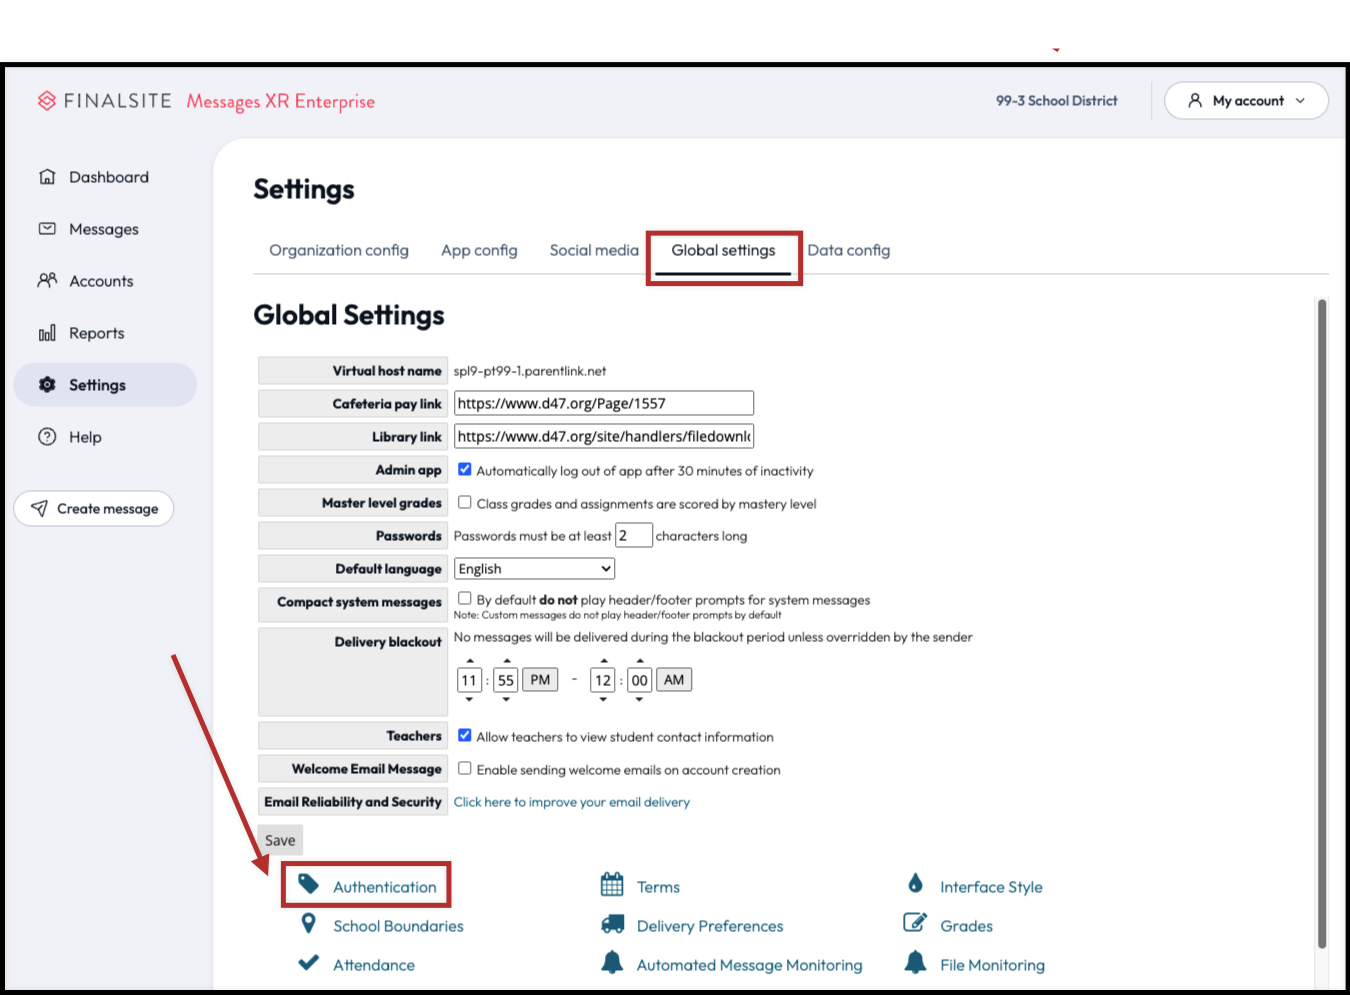Screen dimensions: 1350x995
Task: Click the Terms calendar icon
Action: point(612,885)
